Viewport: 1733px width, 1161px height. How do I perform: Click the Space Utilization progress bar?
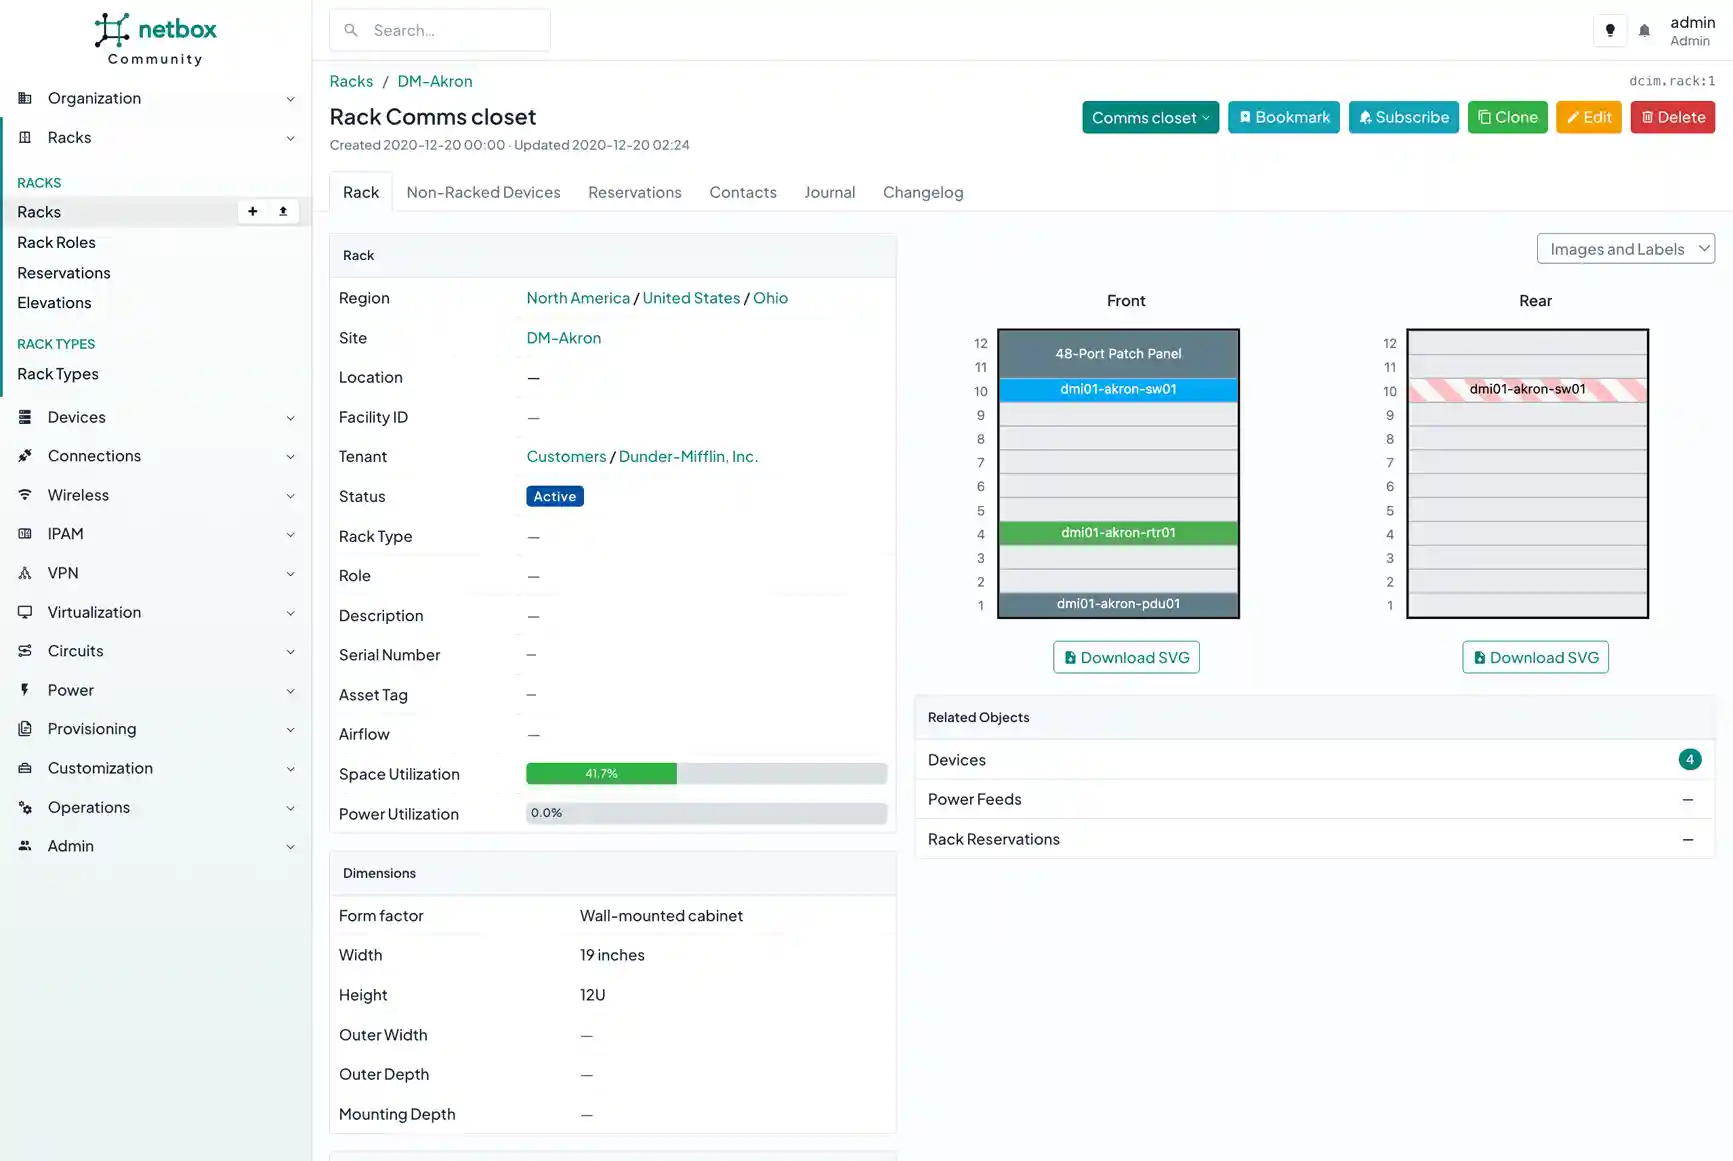coord(706,774)
